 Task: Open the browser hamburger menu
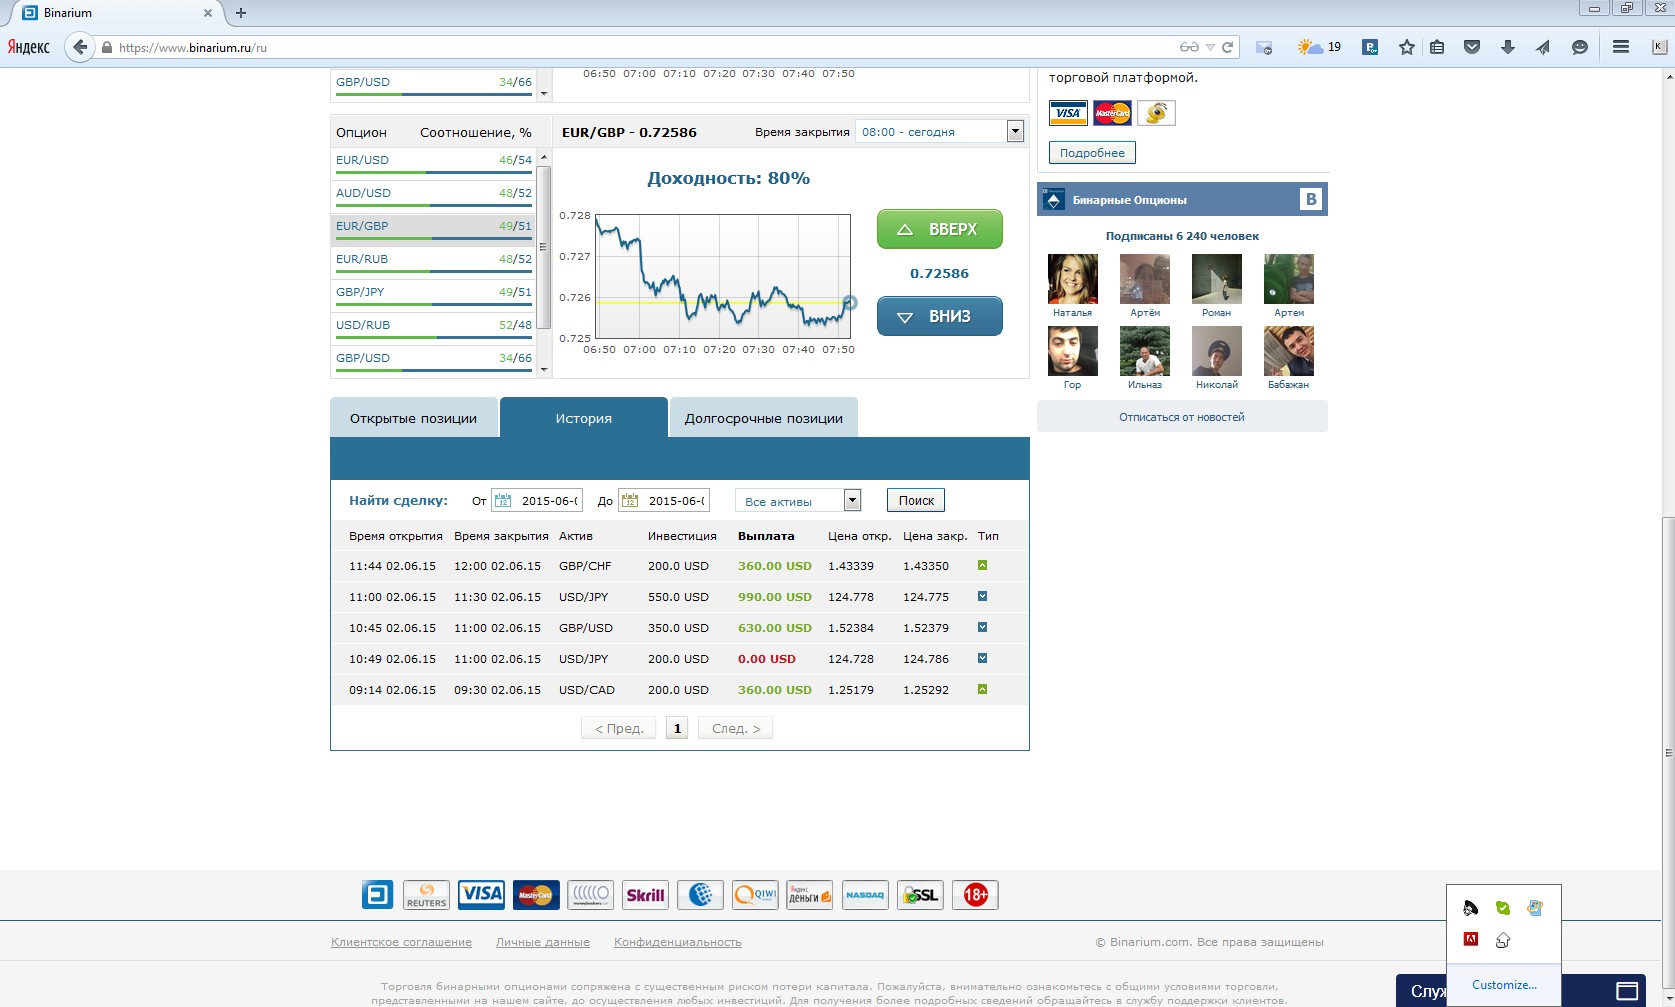(x=1621, y=47)
